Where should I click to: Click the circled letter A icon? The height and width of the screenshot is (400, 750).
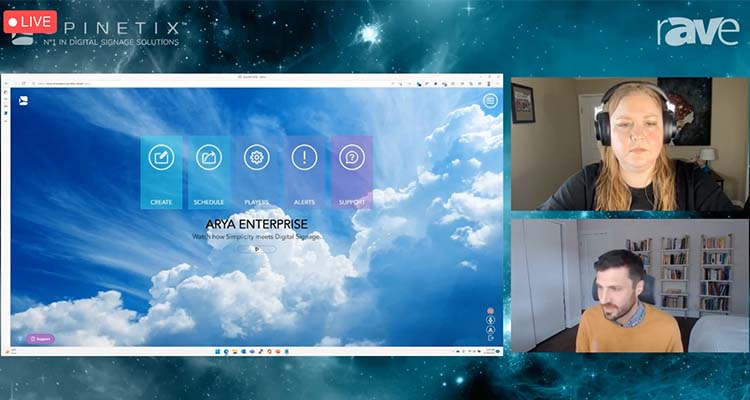(x=490, y=329)
